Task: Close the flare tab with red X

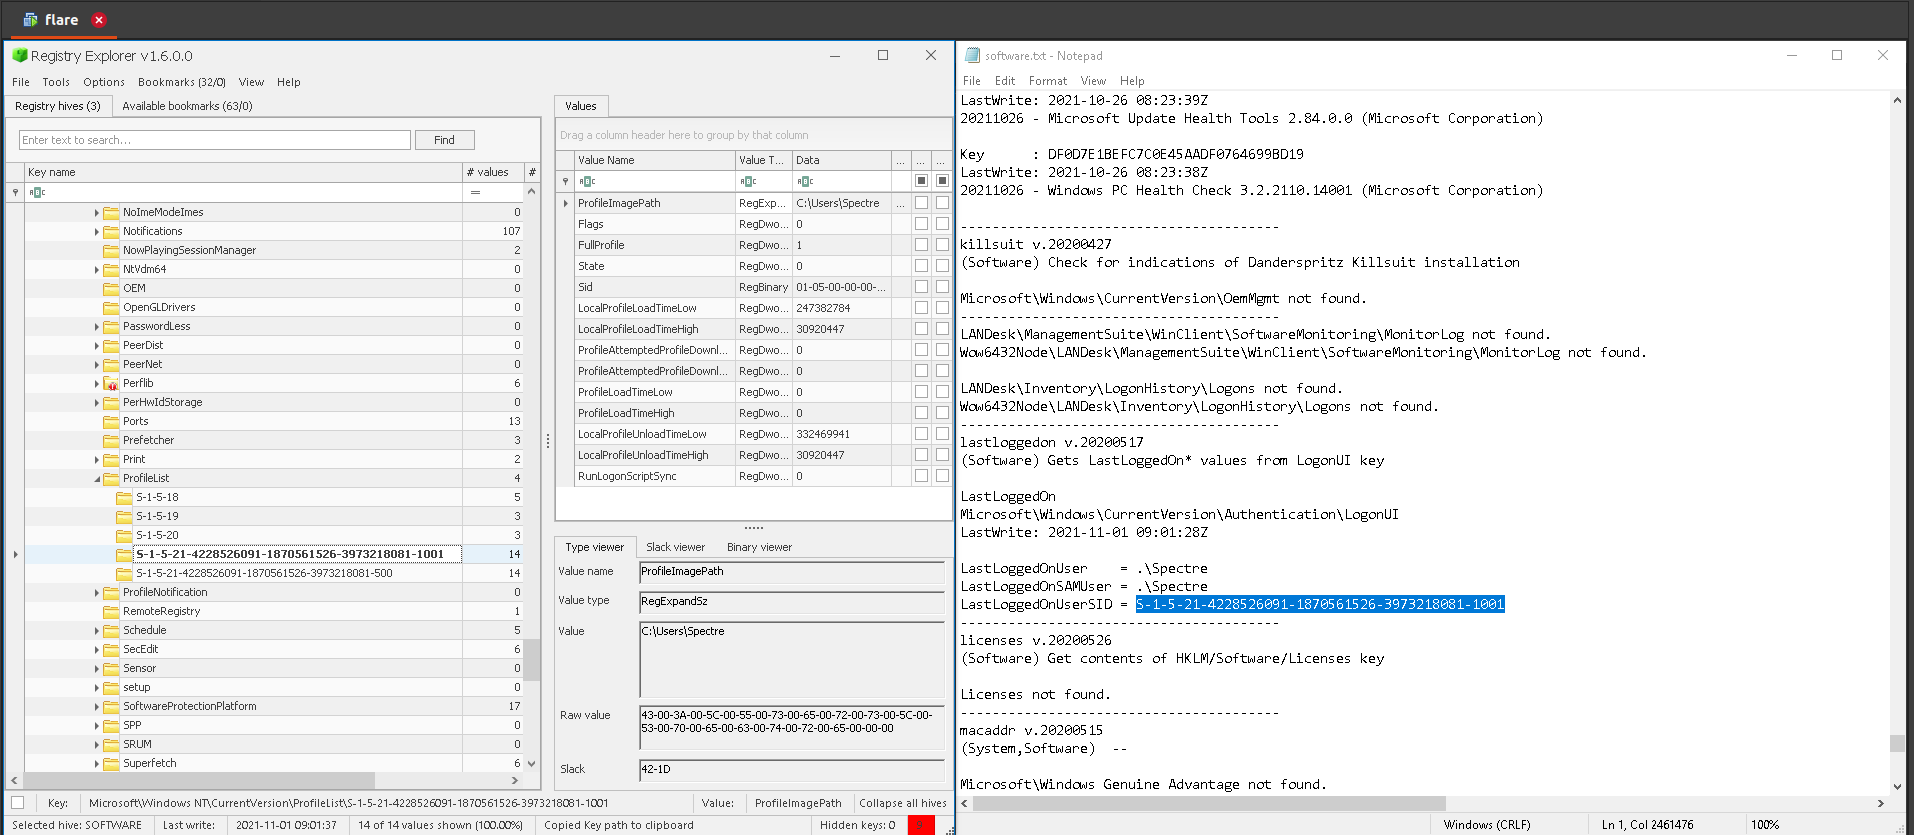Action: tap(98, 20)
